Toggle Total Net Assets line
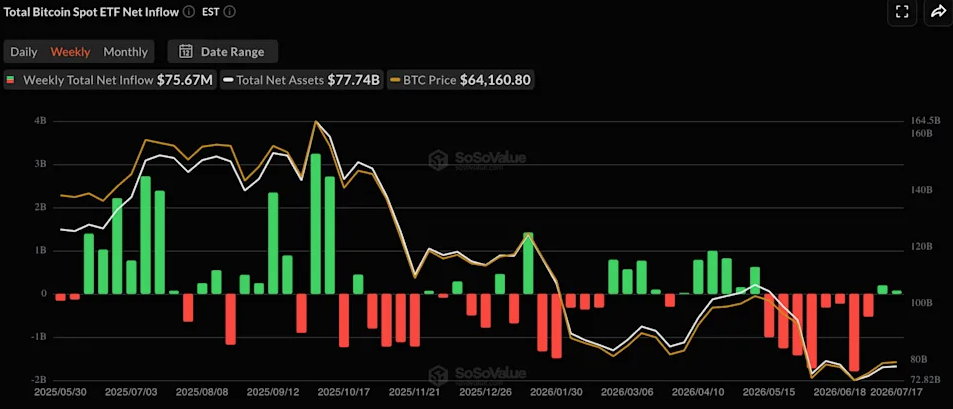 pyautogui.click(x=301, y=80)
